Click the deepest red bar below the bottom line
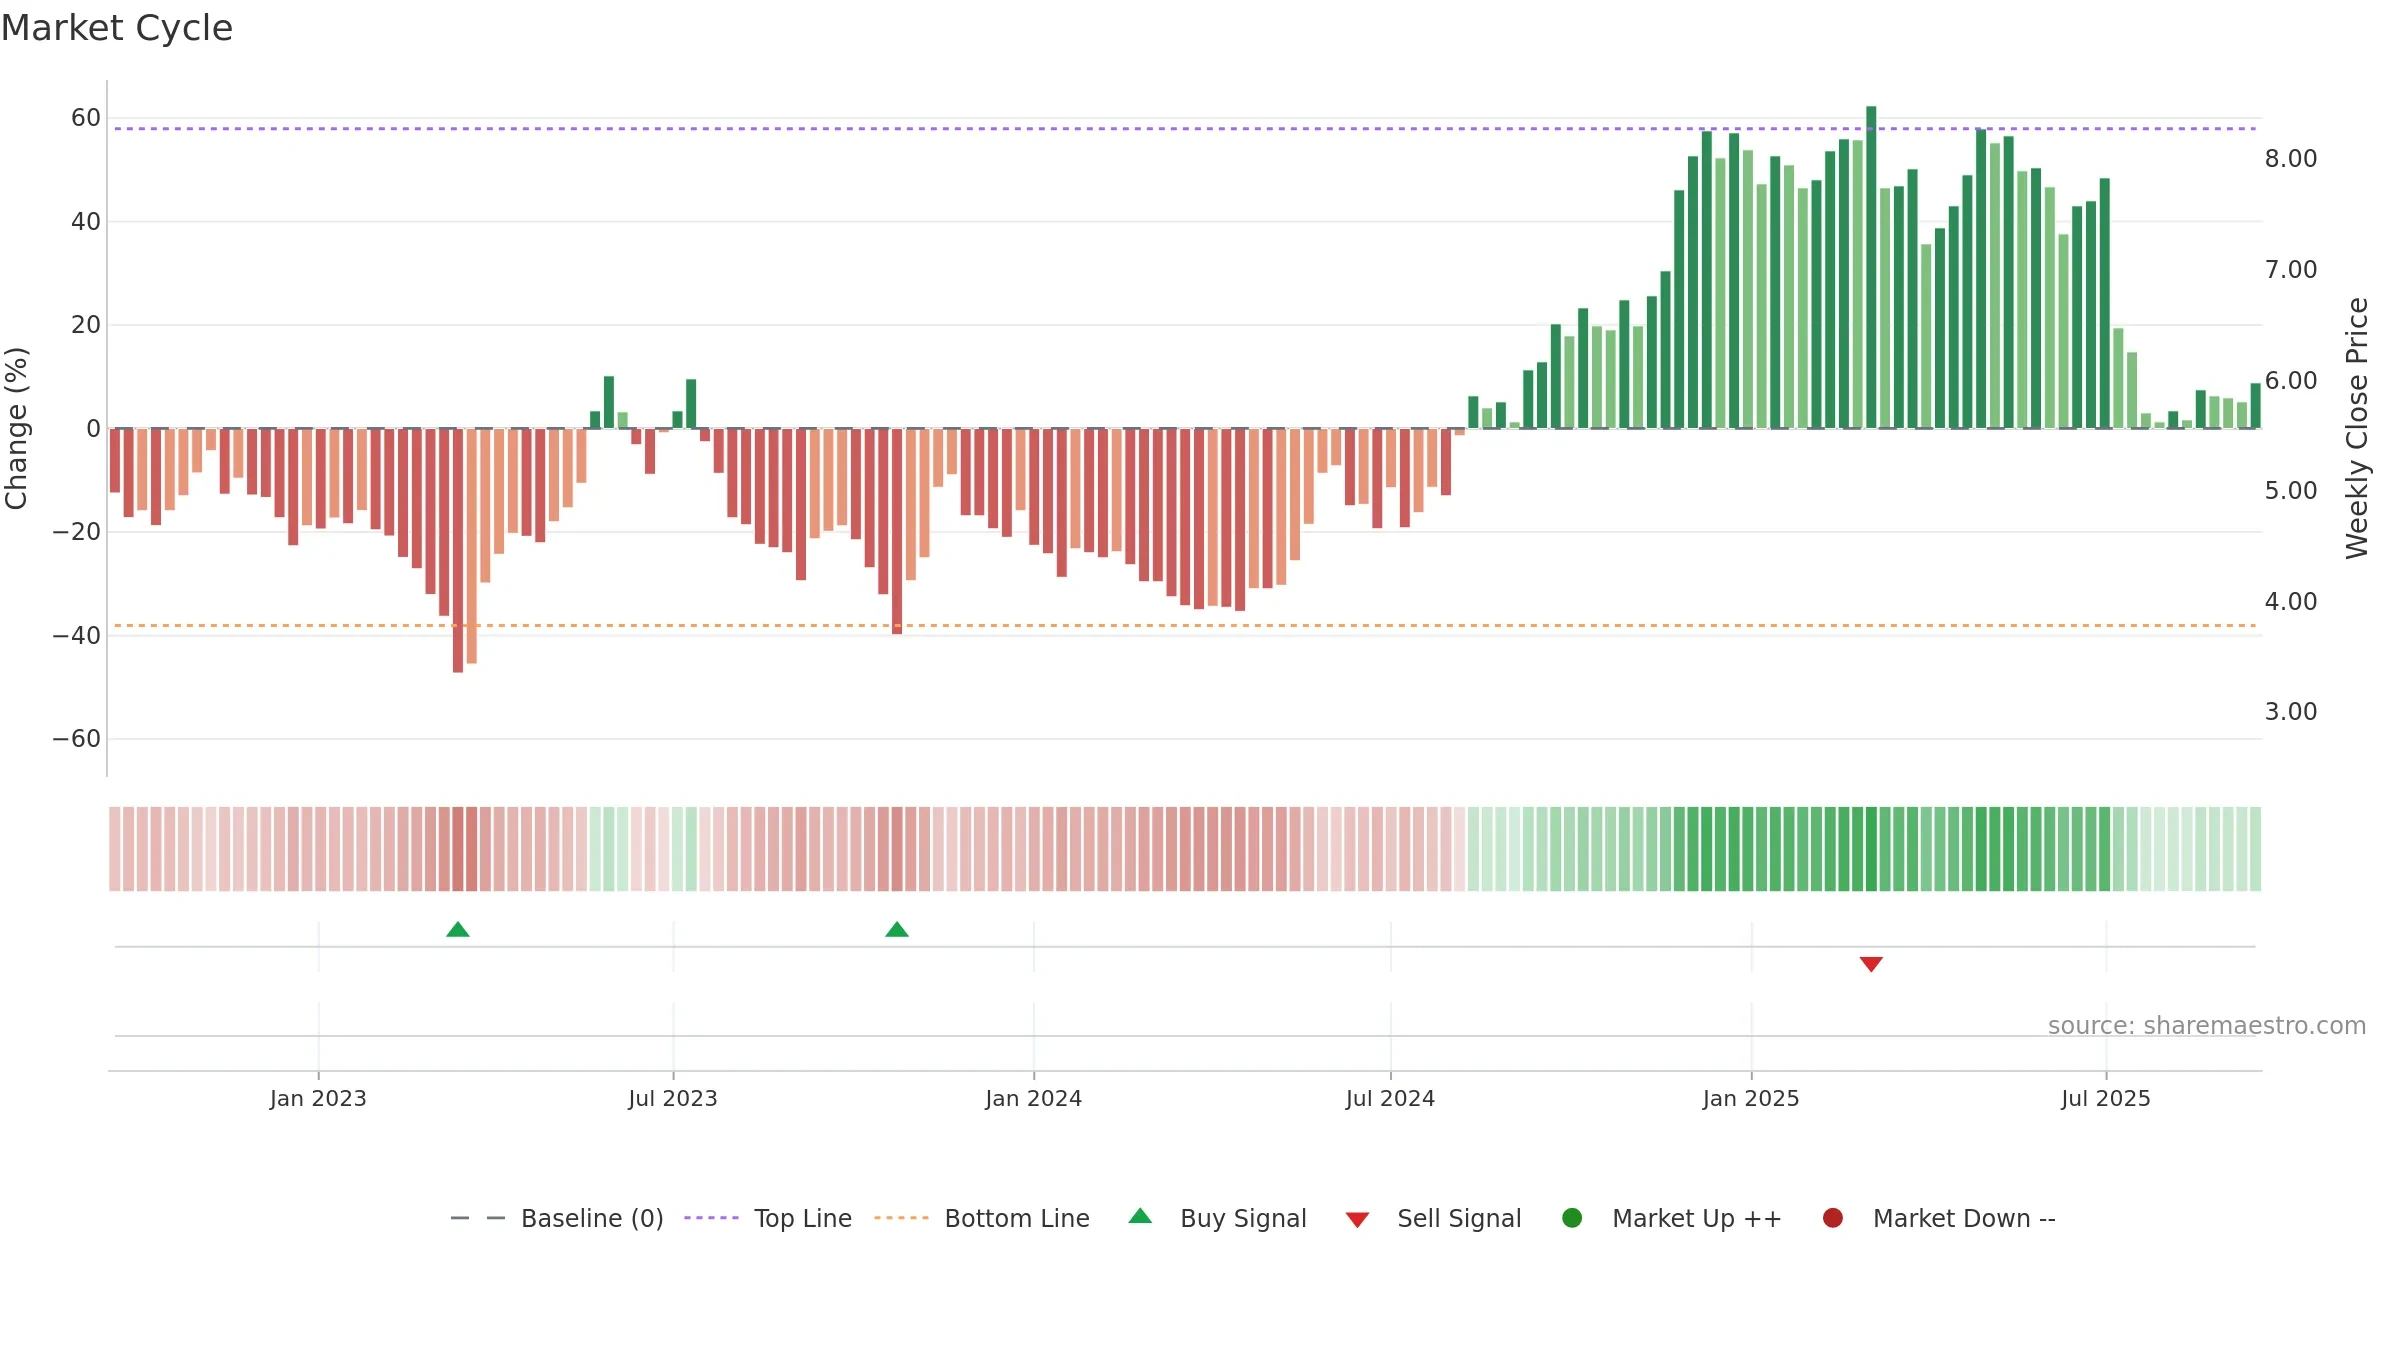Viewport: 2400px width, 1350px height. (458, 550)
